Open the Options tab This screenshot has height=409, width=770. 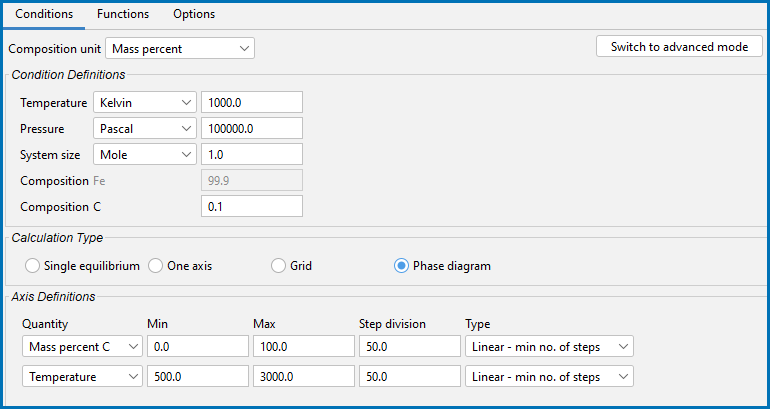point(194,14)
